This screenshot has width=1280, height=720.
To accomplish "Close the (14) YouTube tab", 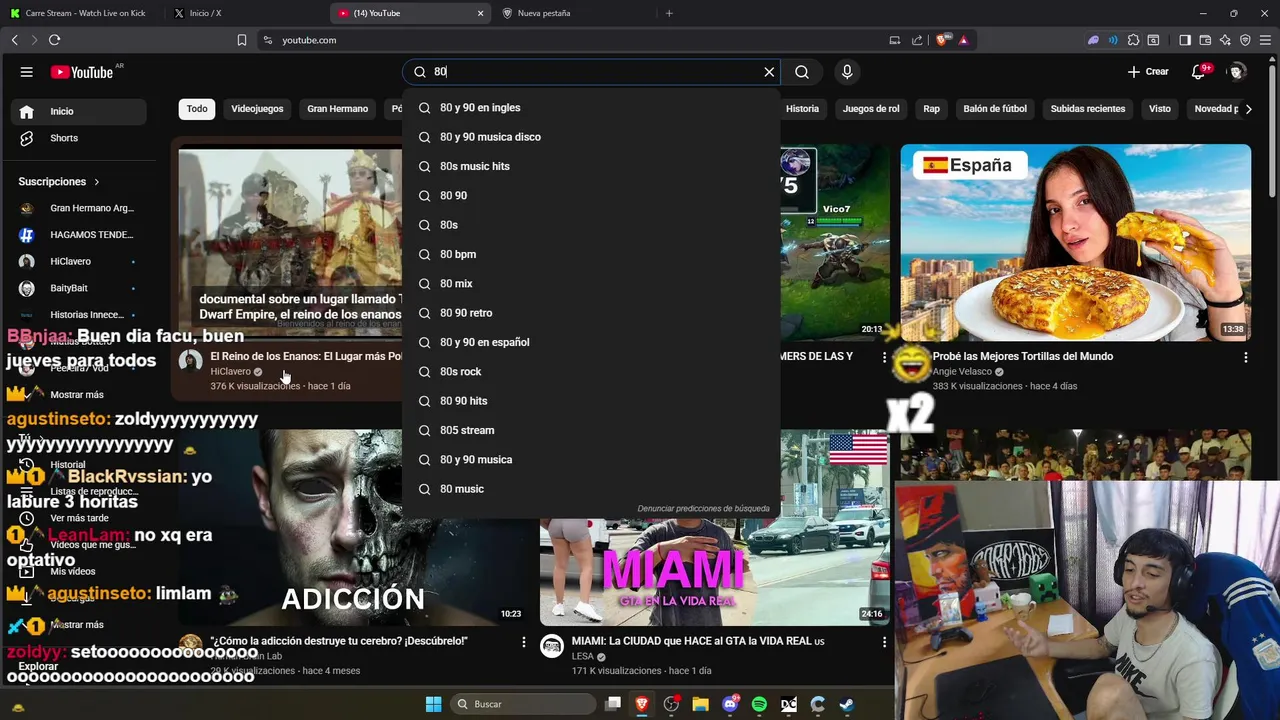I will (480, 13).
